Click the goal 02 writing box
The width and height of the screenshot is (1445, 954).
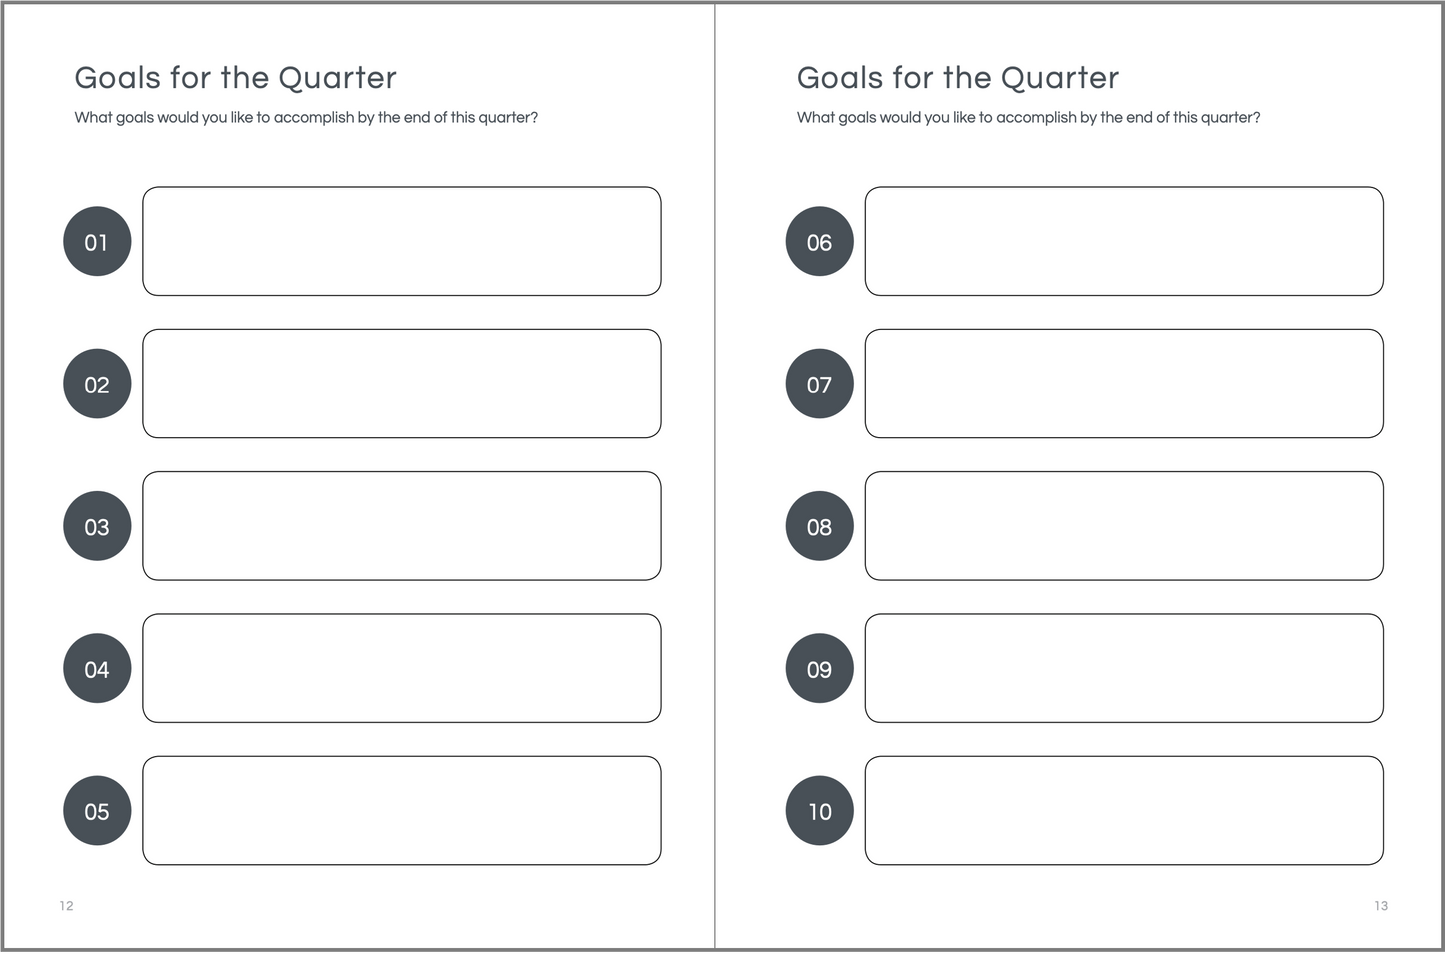pos(401,383)
